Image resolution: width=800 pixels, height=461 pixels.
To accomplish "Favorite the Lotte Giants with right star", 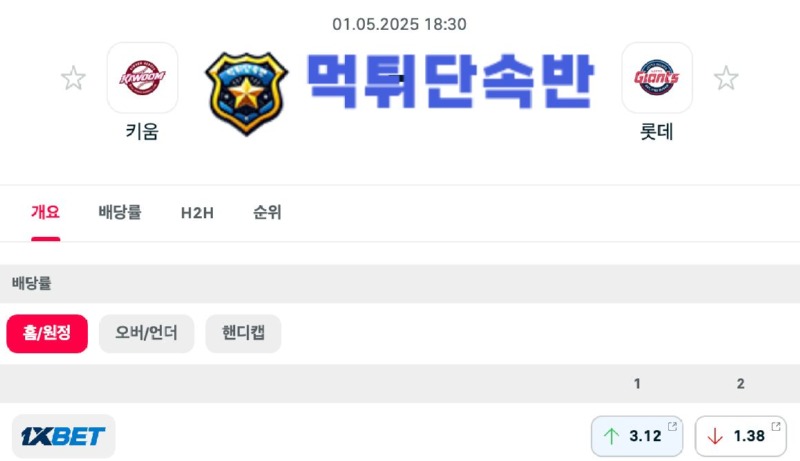I will pyautogui.click(x=726, y=78).
